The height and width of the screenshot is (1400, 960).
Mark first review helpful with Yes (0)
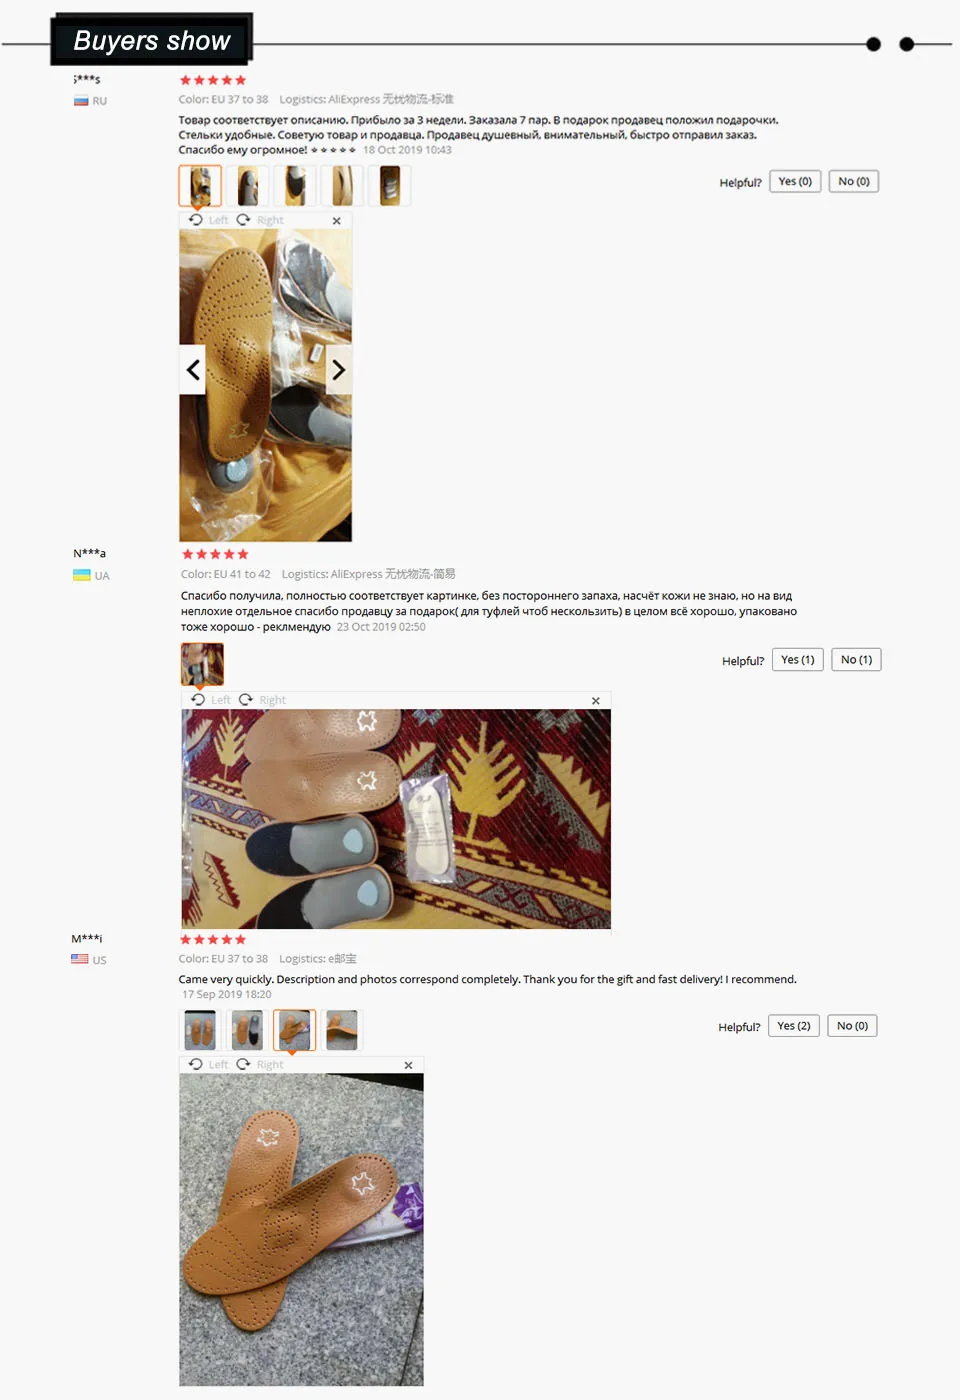click(x=795, y=182)
